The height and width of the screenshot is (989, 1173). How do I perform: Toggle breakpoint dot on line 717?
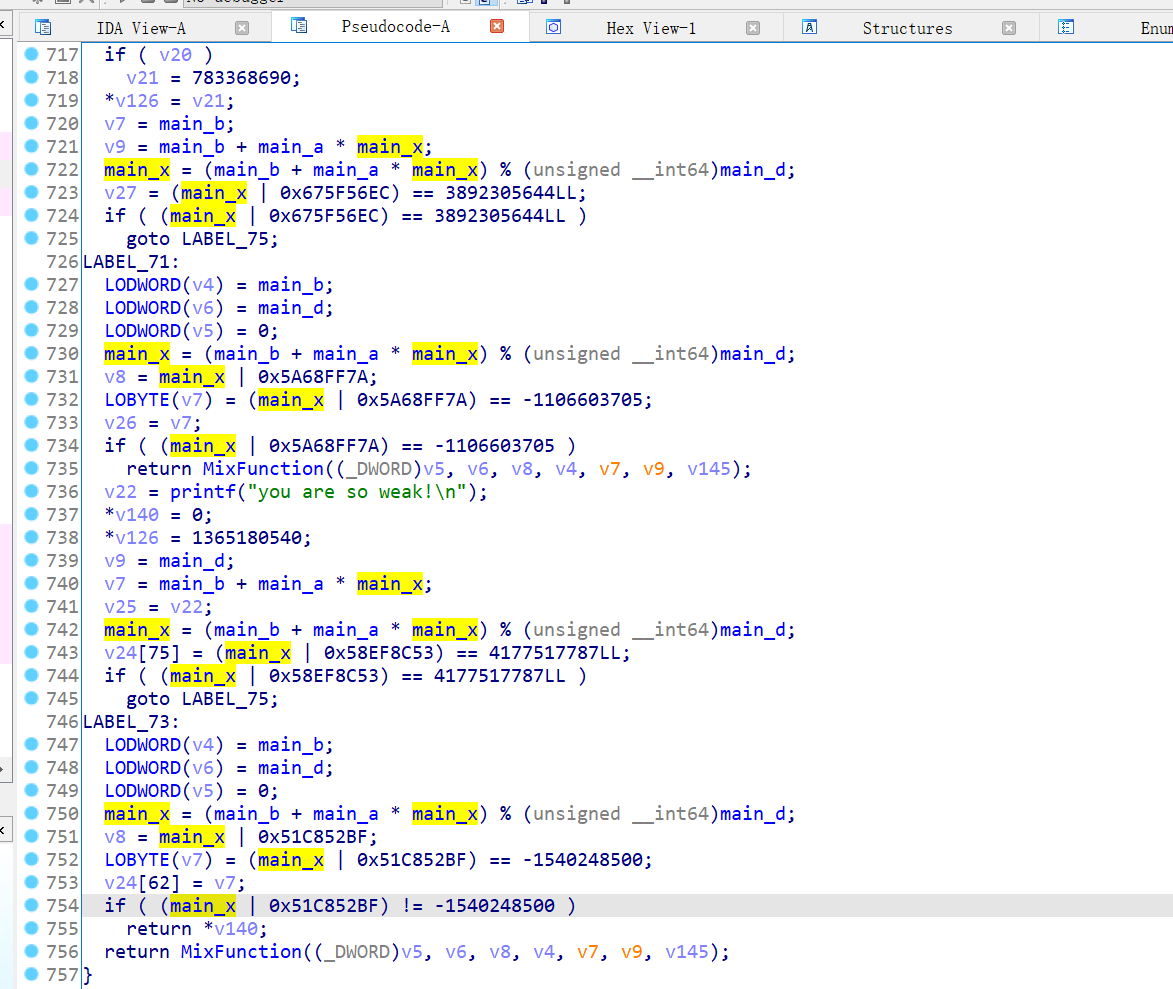(31, 54)
